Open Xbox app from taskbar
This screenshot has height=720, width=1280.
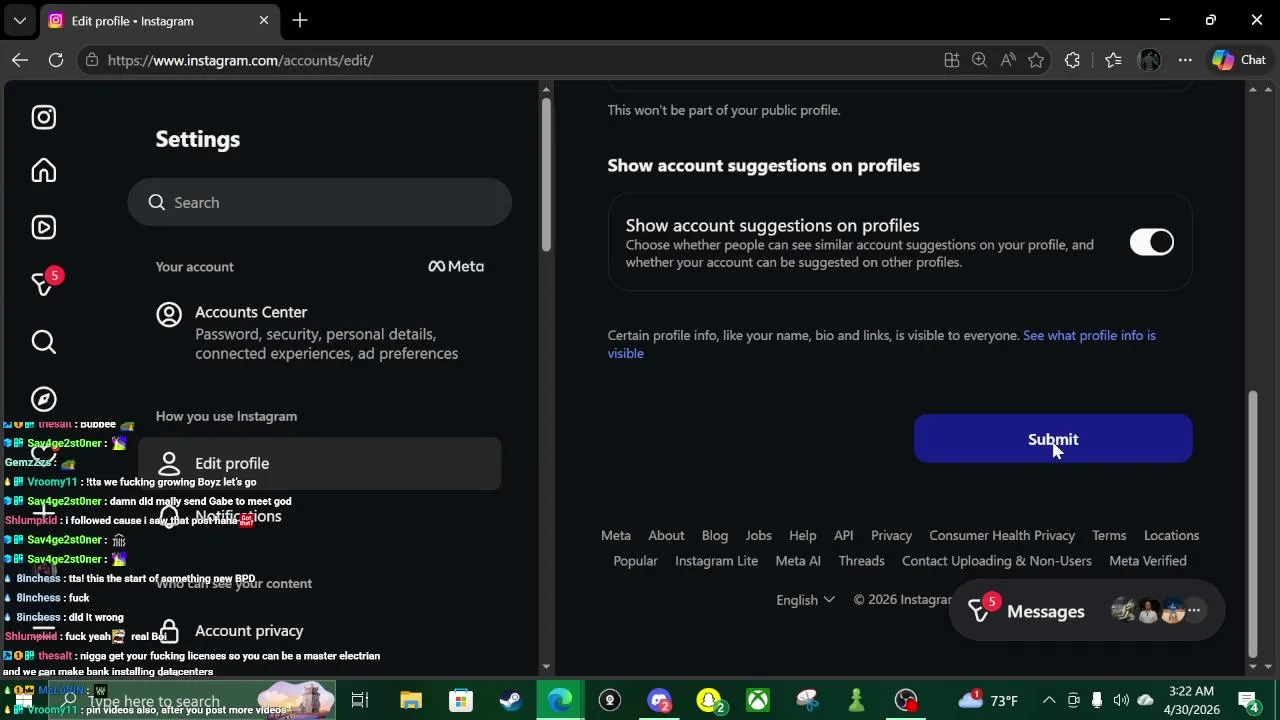coord(758,700)
